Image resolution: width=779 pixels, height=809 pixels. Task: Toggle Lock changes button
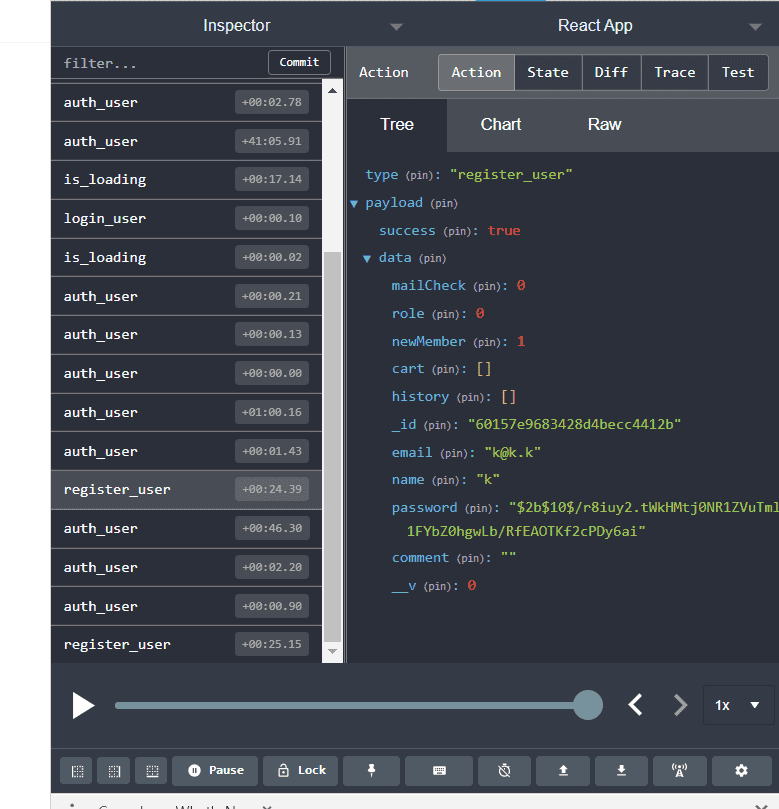pos(301,771)
